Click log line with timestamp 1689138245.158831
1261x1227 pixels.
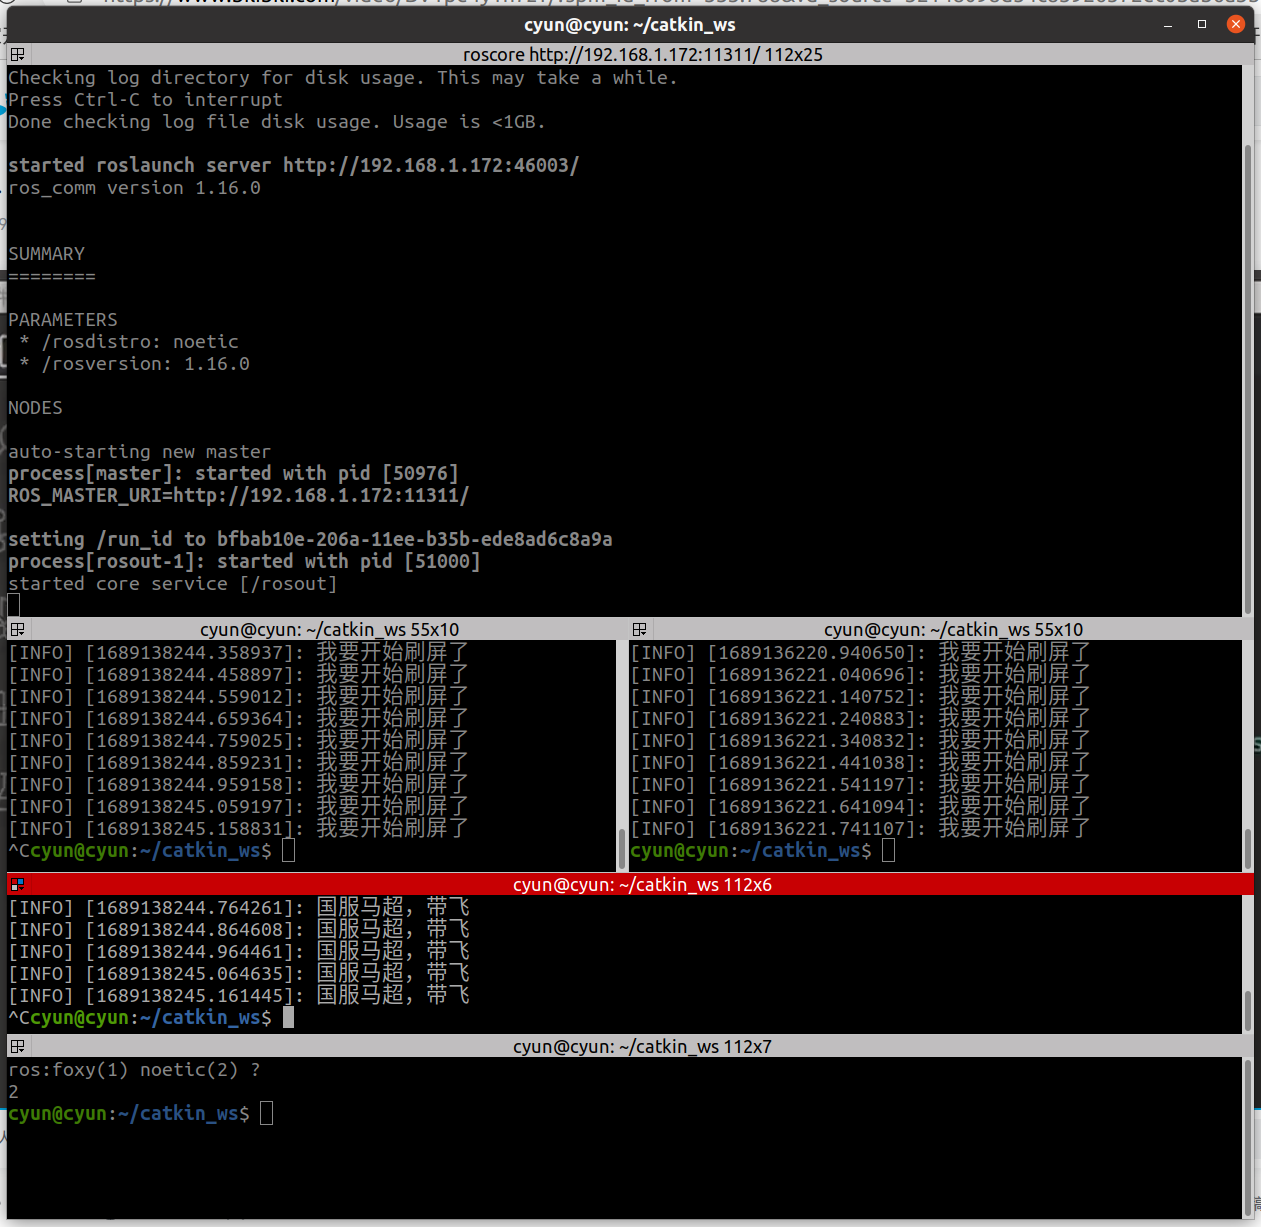[x=238, y=828]
